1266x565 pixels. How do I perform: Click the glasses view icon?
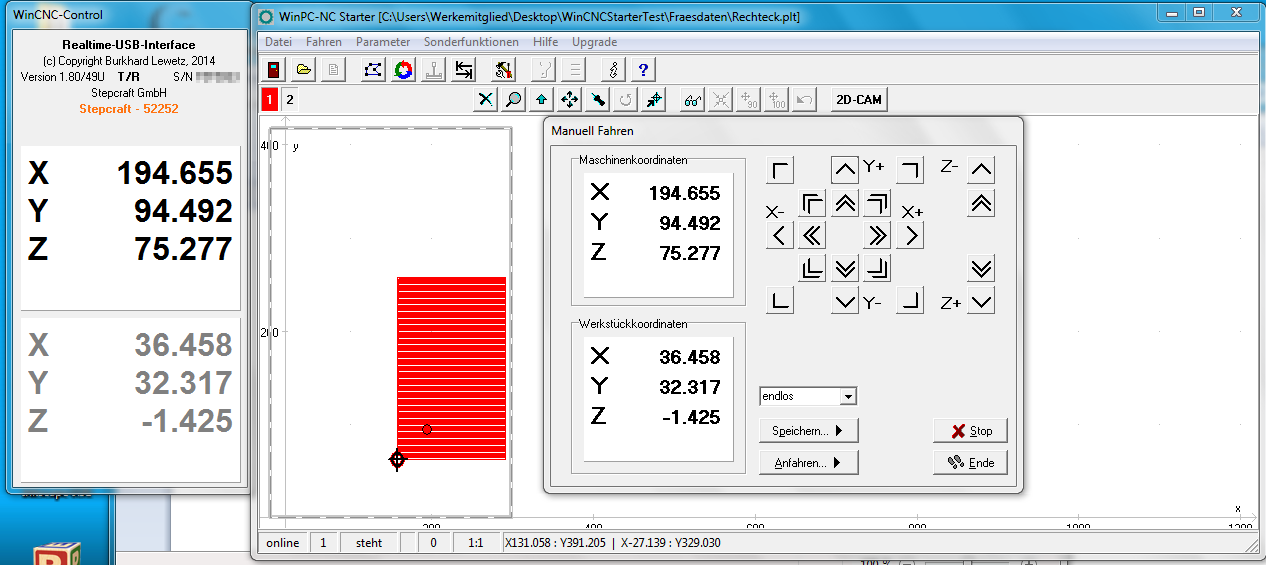coord(692,99)
